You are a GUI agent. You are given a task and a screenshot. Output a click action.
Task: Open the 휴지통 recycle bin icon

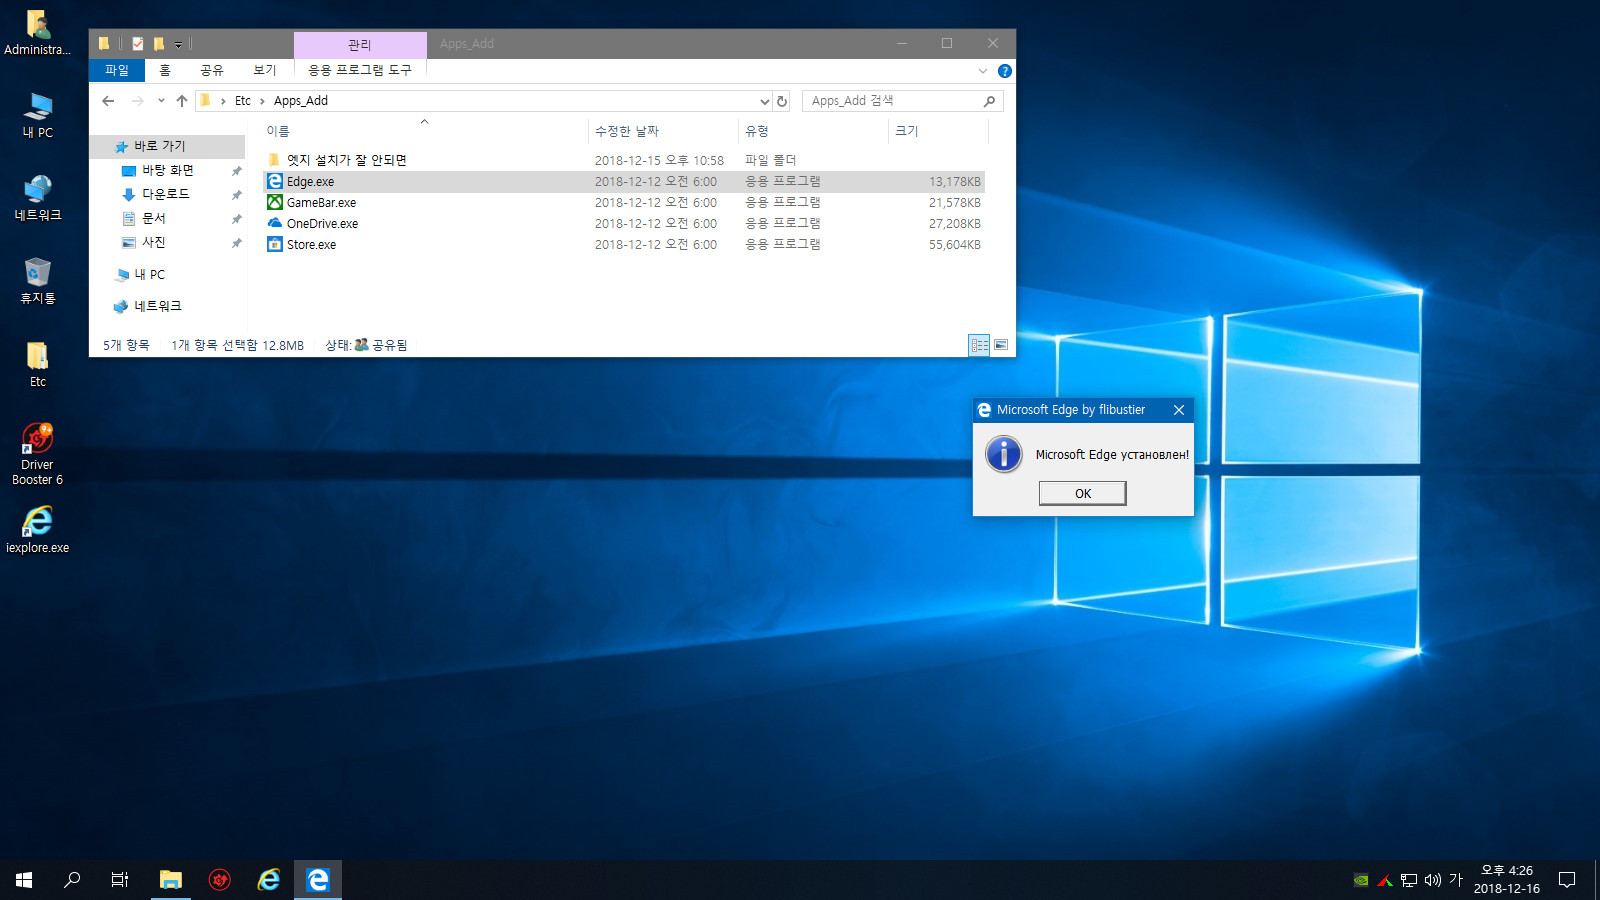37,281
